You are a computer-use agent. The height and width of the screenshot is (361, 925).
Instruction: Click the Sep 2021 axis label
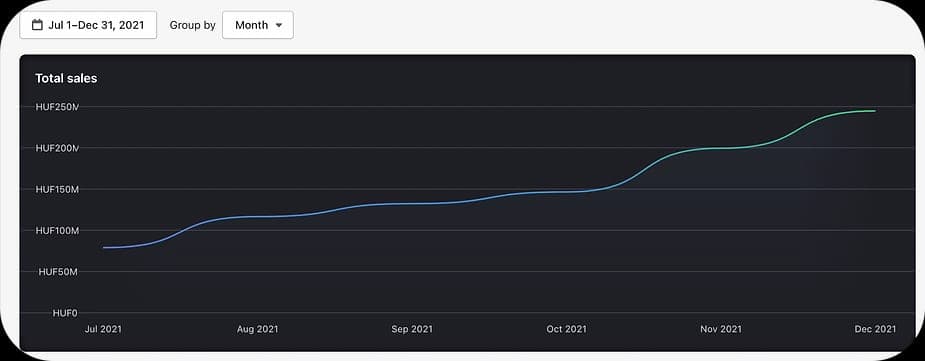[x=412, y=329]
